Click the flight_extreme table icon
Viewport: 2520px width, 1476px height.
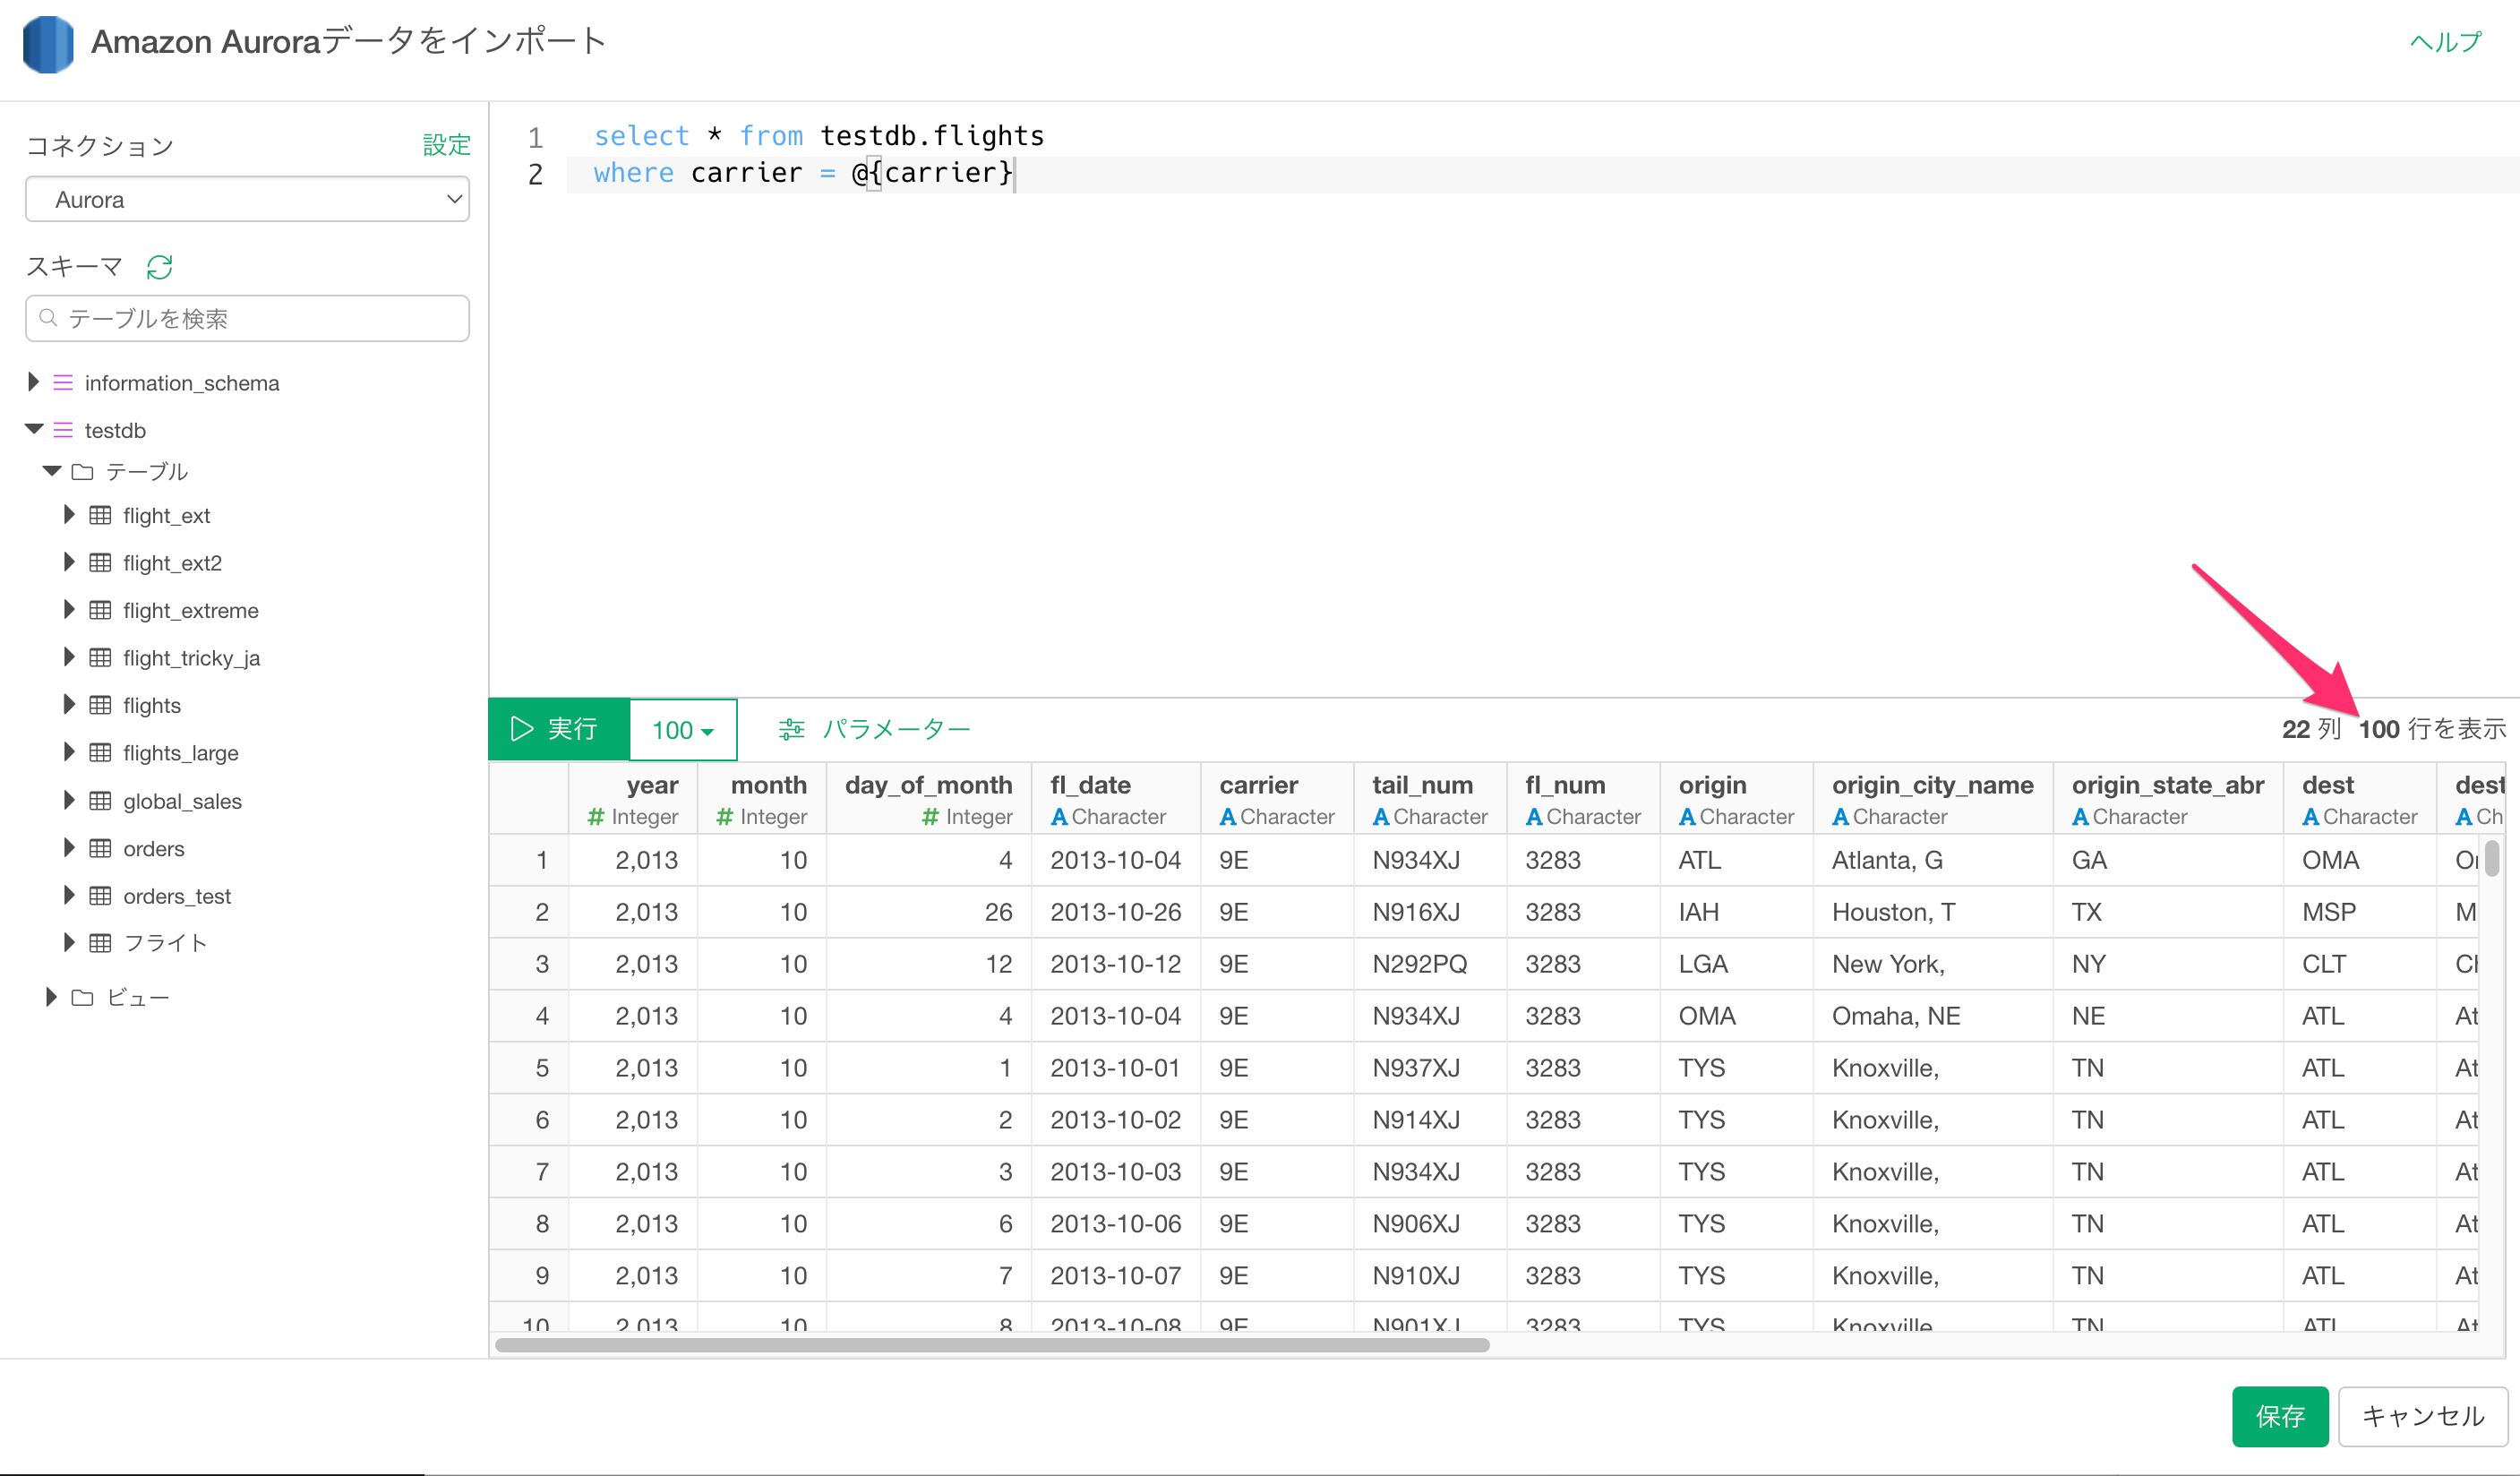coord(100,610)
